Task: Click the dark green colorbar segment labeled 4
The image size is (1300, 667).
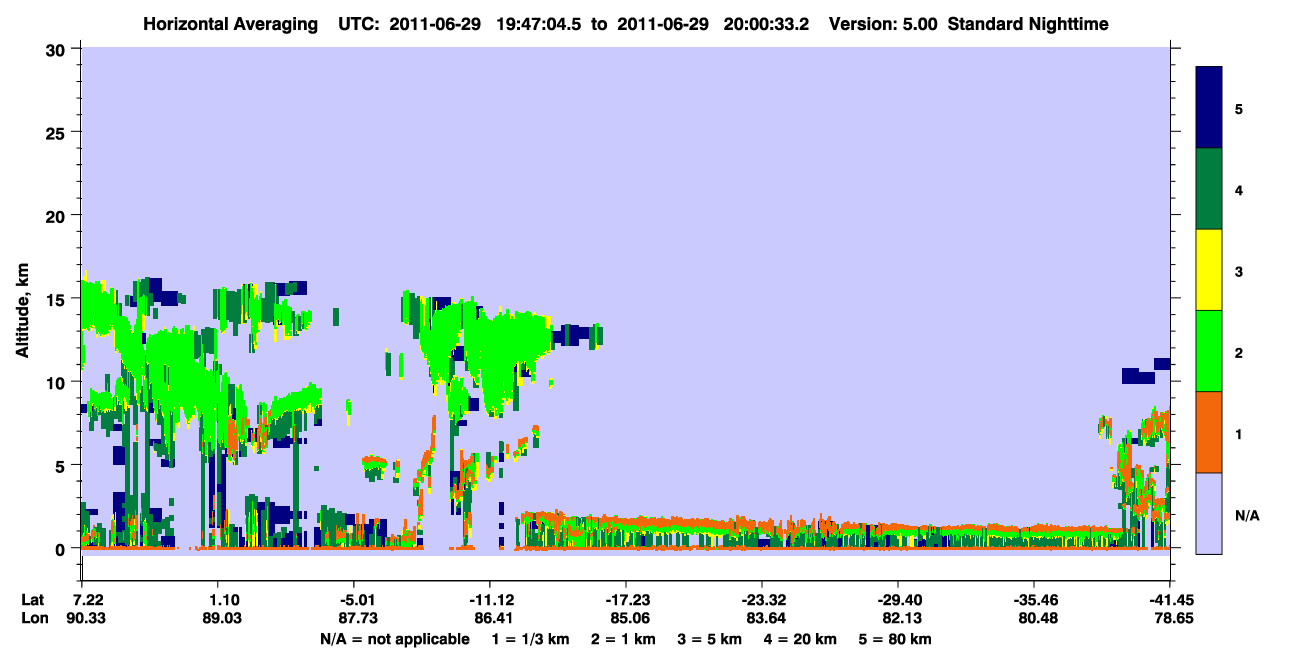Action: (1209, 189)
